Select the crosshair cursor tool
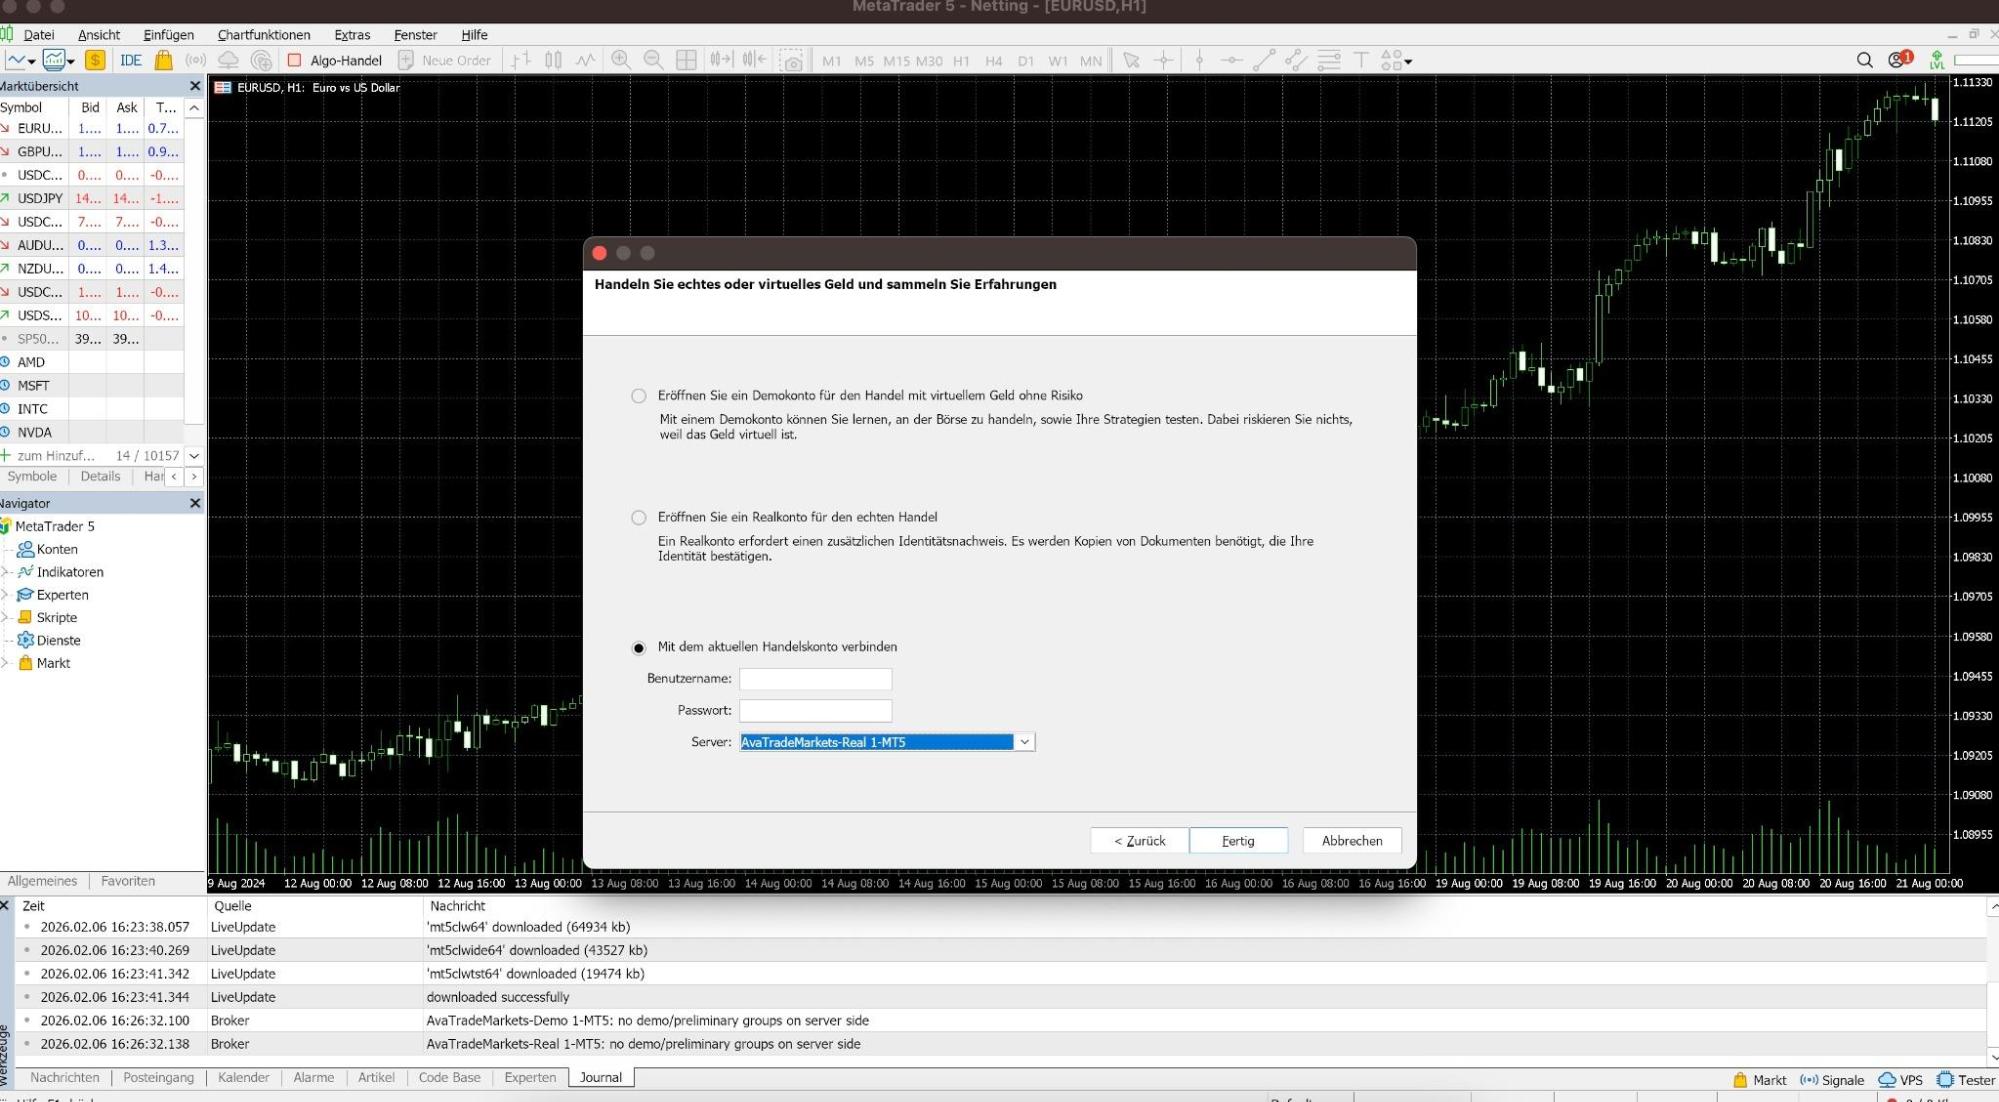 click(1164, 60)
